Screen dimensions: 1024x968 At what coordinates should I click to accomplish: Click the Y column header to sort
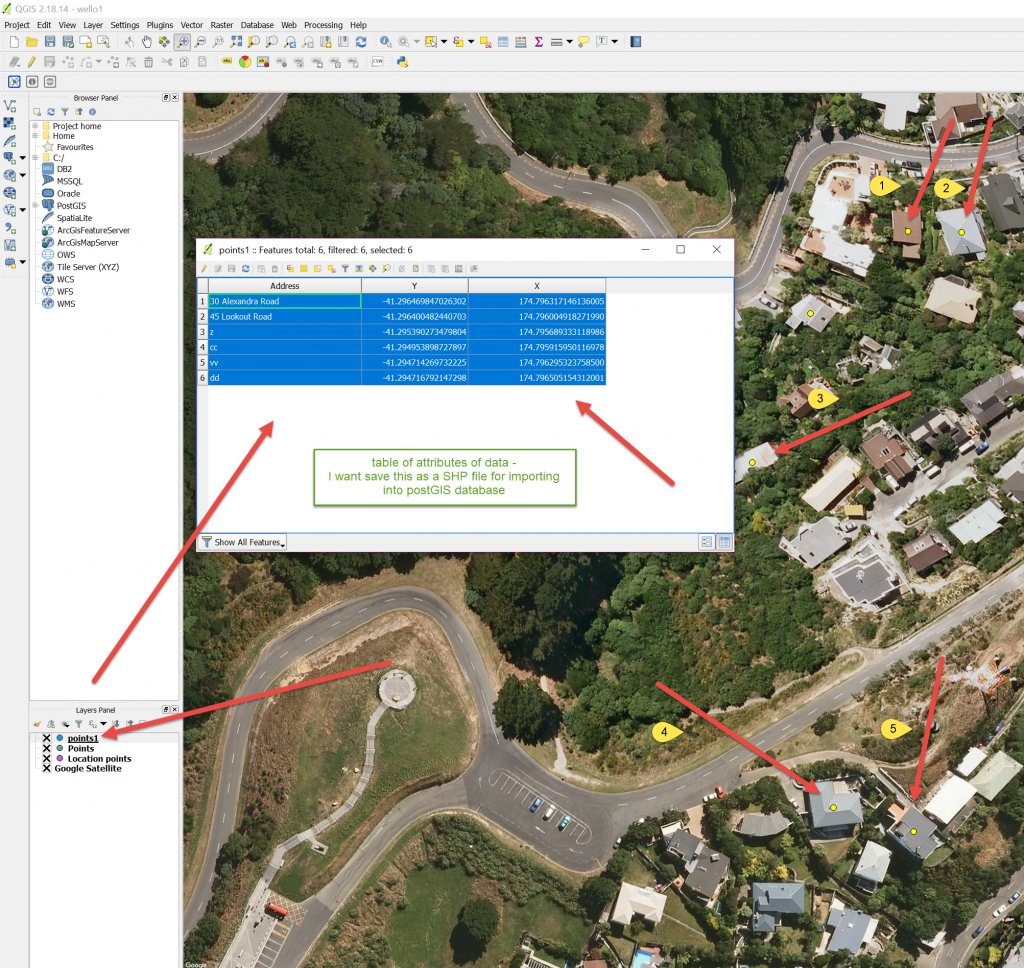point(415,286)
